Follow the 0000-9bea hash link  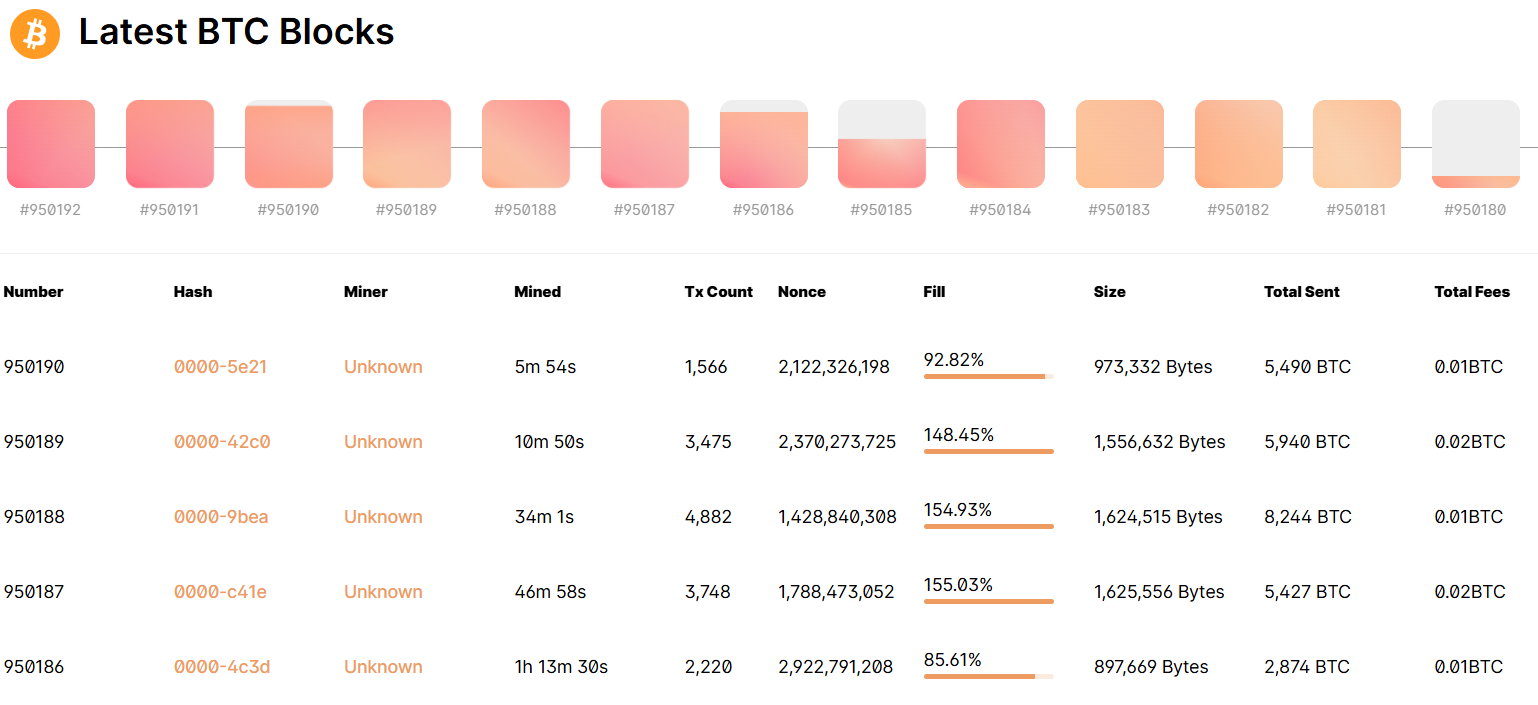(221, 517)
